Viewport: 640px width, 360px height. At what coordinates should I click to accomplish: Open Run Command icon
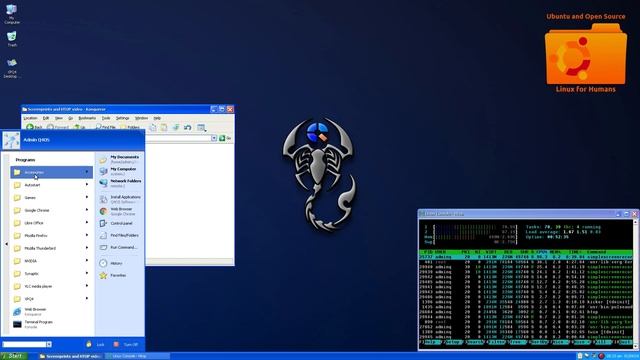pyautogui.click(x=103, y=247)
